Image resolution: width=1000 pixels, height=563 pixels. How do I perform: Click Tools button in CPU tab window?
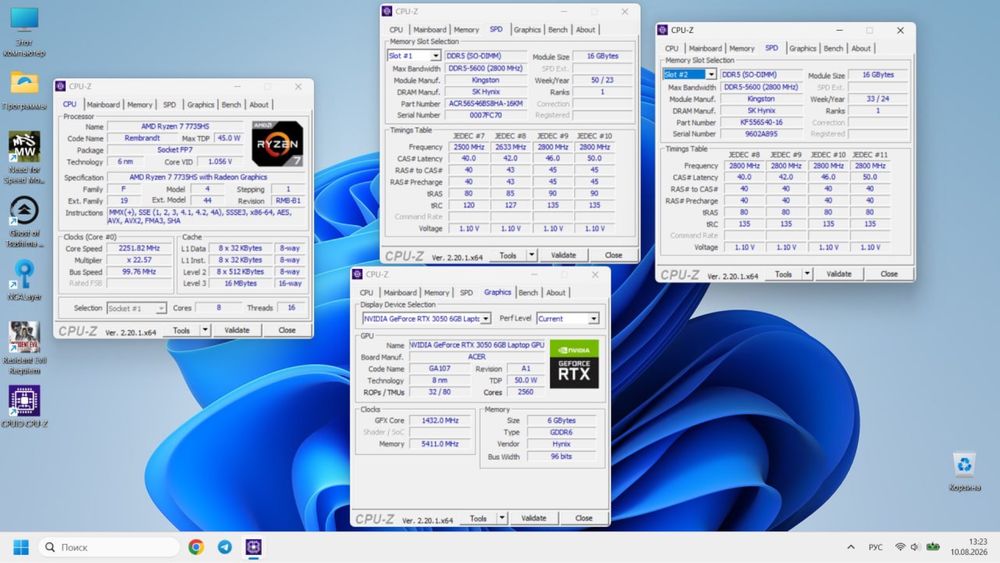coord(182,330)
